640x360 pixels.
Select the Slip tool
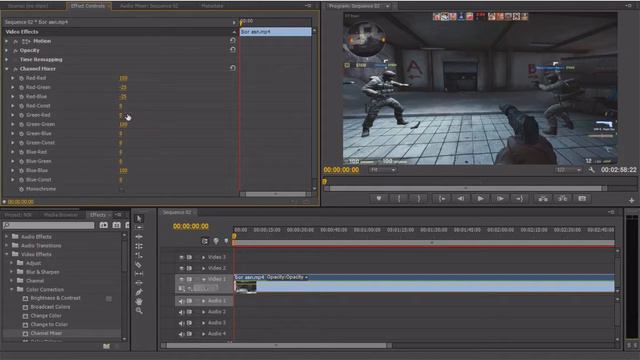[x=139, y=274]
